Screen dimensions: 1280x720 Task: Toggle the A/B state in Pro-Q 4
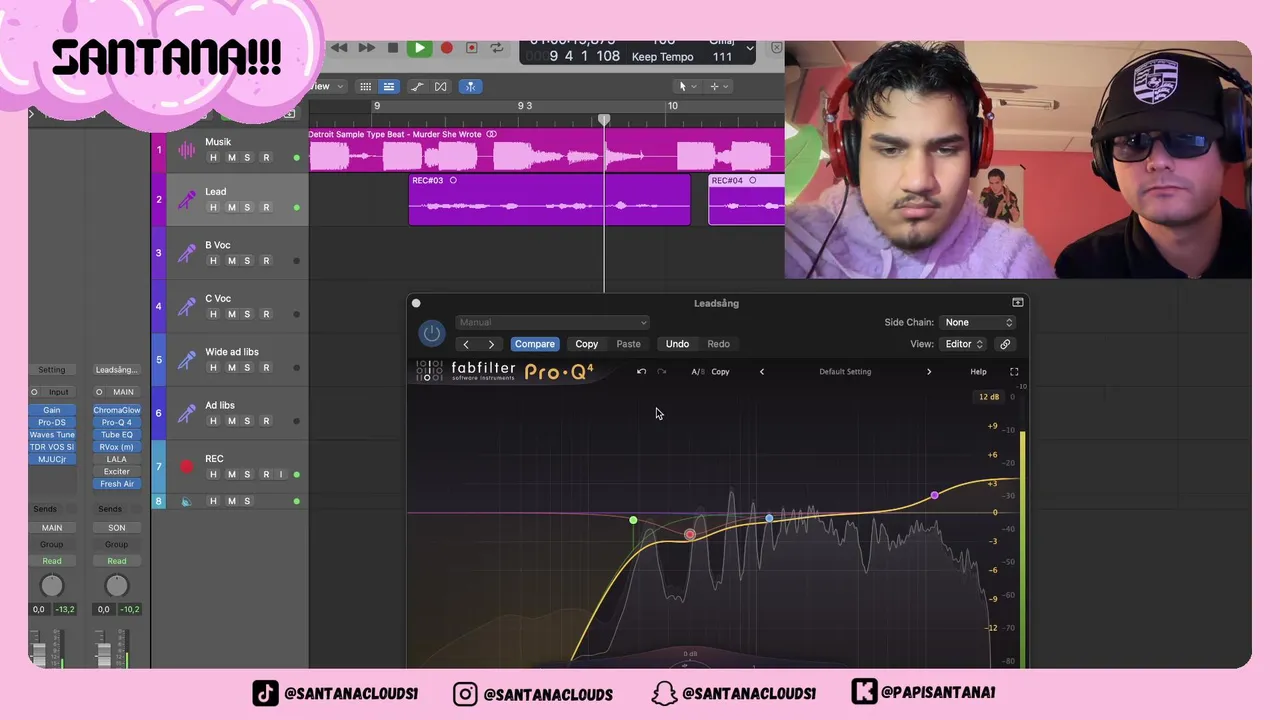698,372
